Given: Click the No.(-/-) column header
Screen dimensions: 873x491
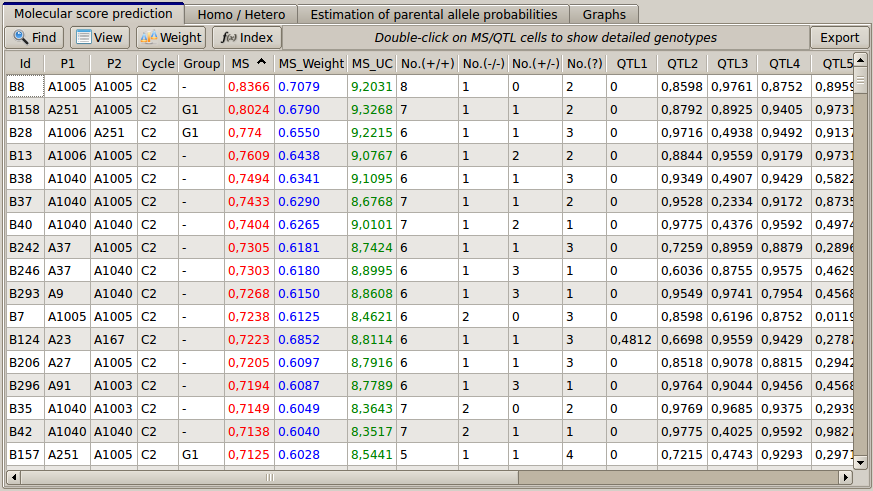Looking at the screenshot, I should point(483,63).
